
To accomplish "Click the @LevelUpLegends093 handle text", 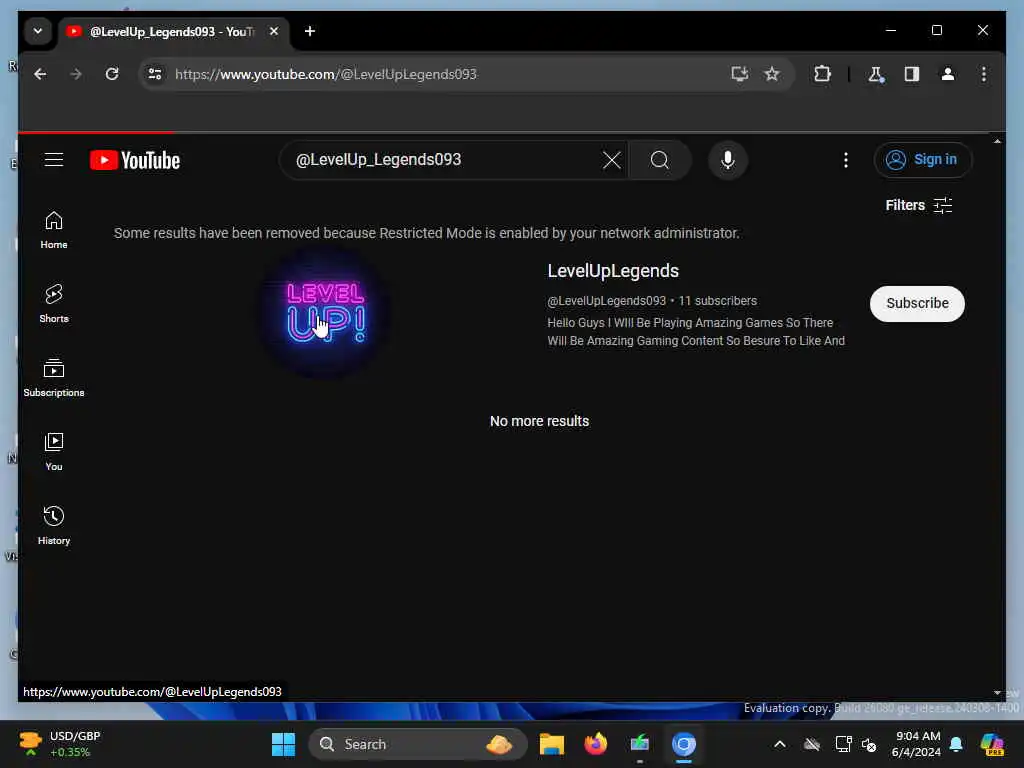I will (606, 301).
